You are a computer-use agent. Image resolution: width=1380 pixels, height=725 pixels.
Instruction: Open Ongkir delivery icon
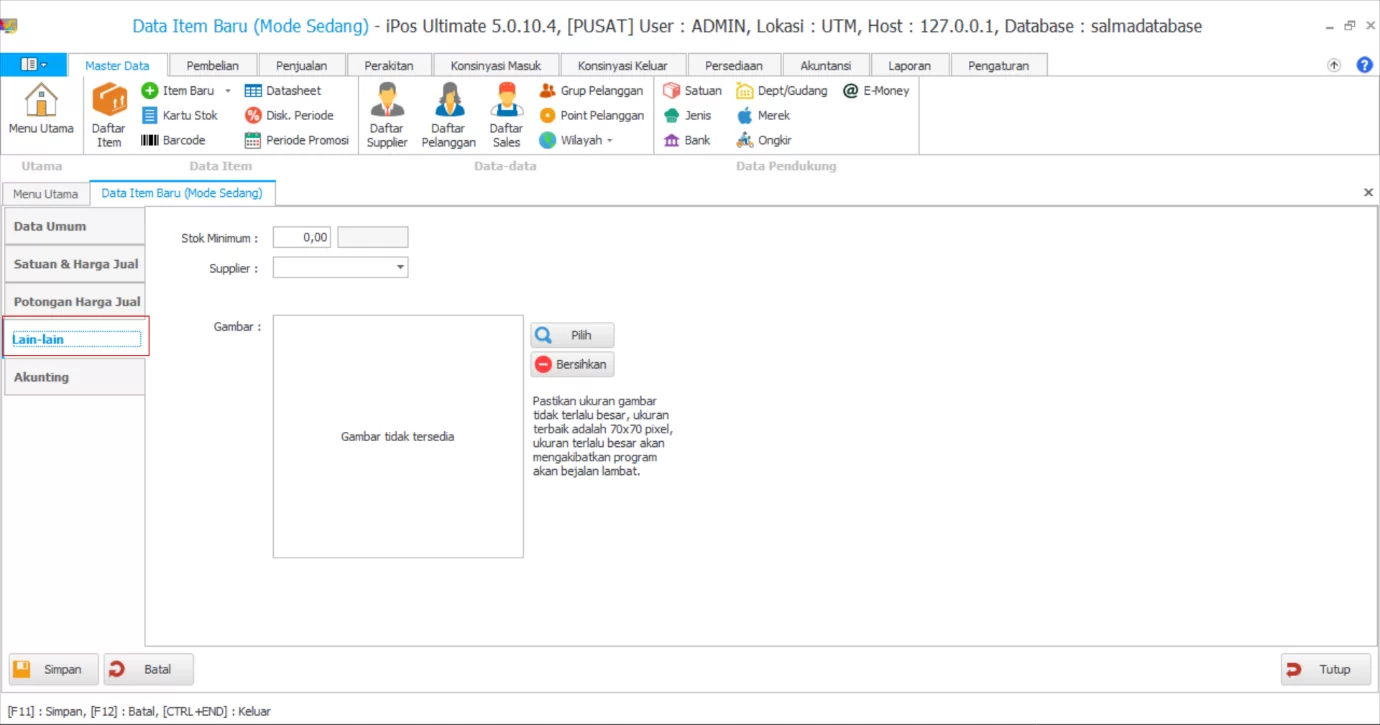(x=744, y=140)
